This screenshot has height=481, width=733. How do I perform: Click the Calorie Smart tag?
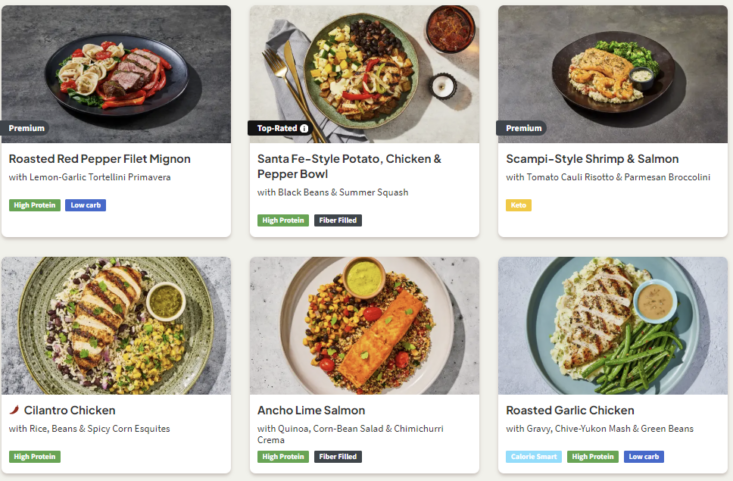(534, 456)
